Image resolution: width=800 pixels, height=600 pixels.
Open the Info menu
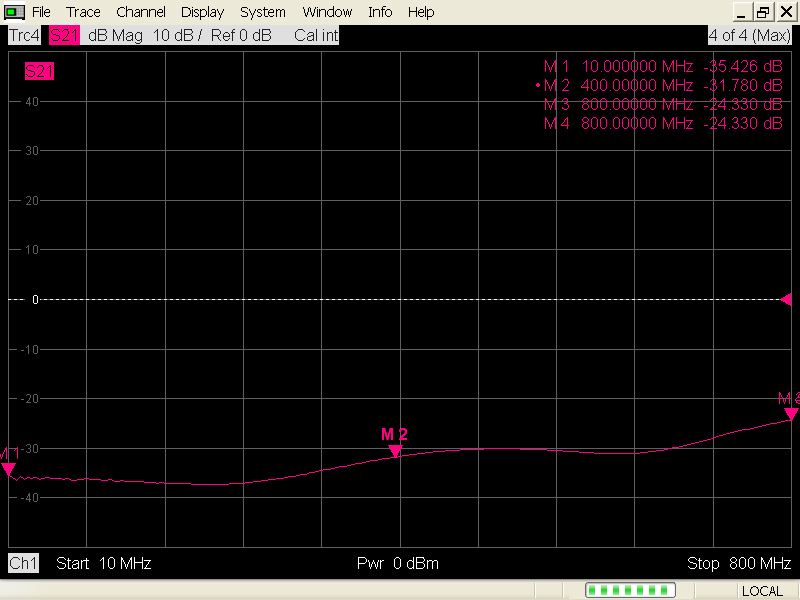tap(380, 12)
